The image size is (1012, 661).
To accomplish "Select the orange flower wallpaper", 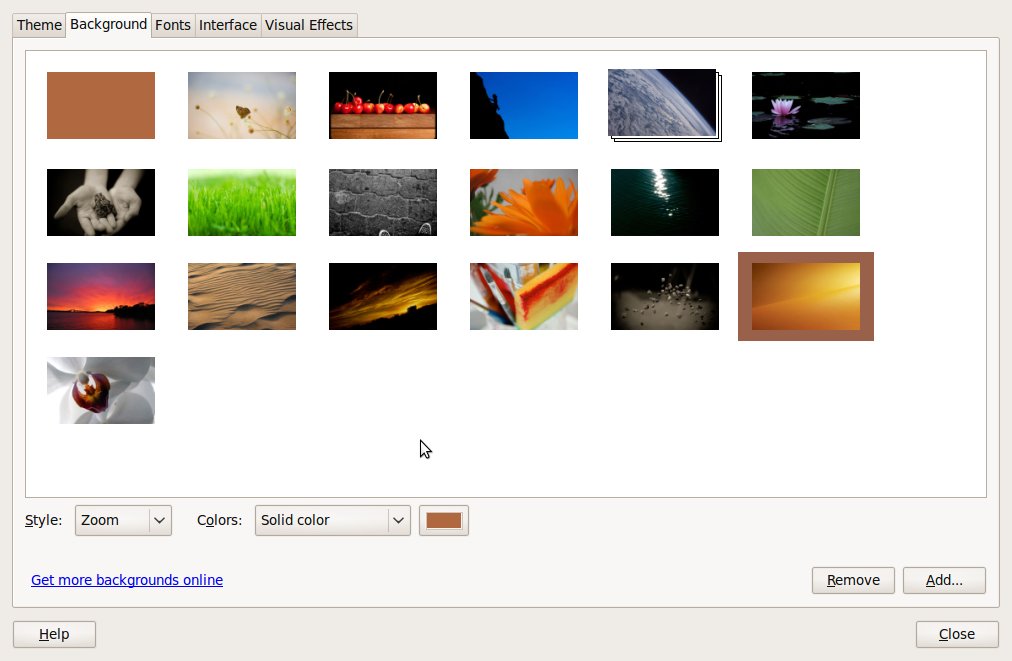I will (x=524, y=203).
